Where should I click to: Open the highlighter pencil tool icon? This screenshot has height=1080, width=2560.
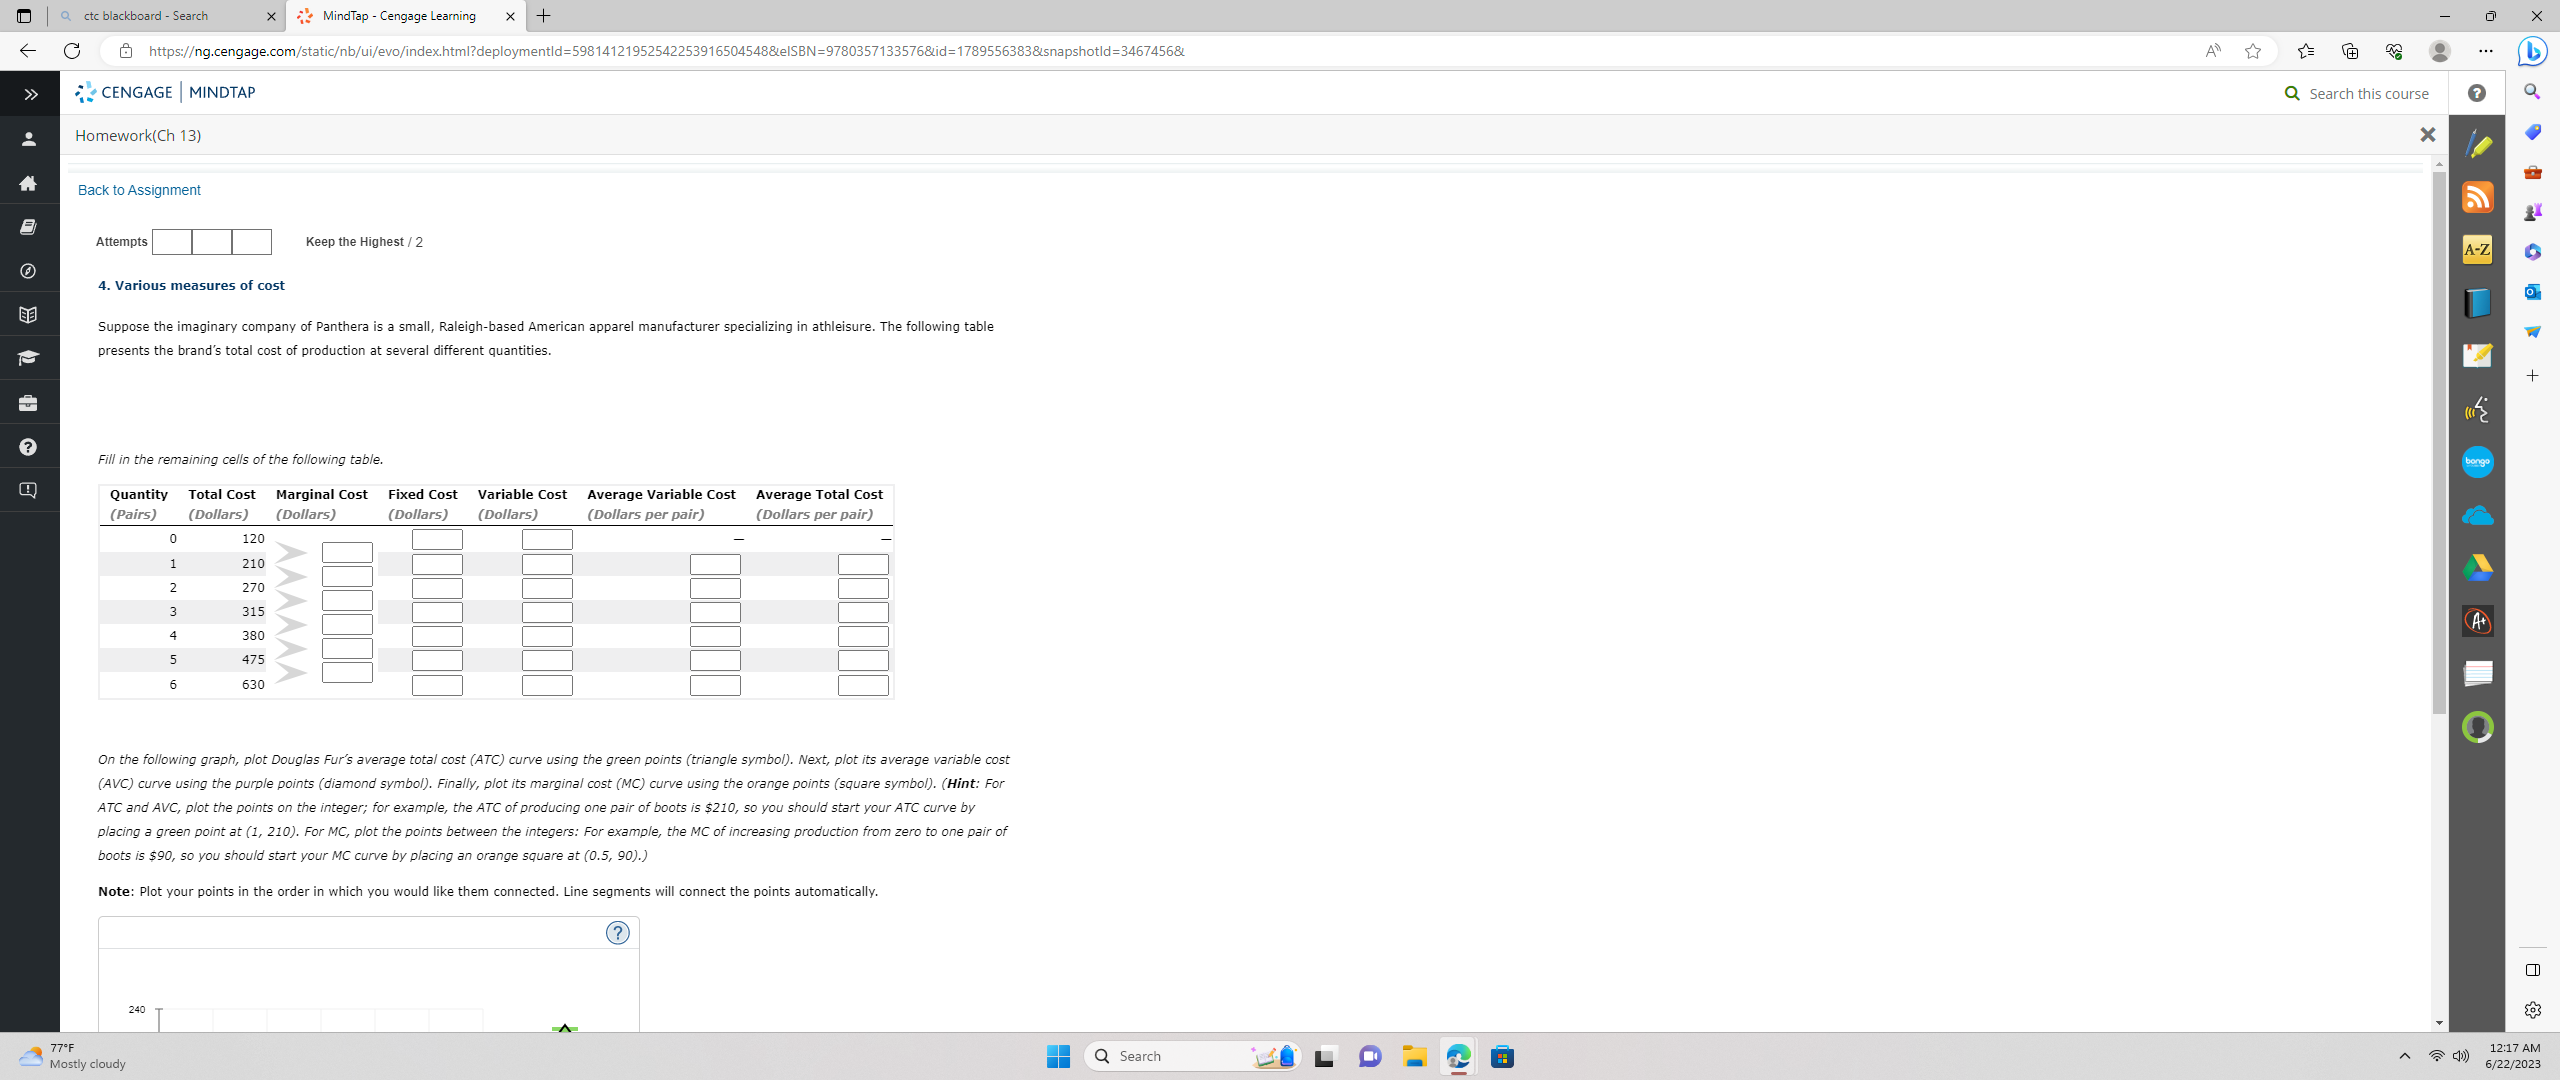click(2477, 145)
